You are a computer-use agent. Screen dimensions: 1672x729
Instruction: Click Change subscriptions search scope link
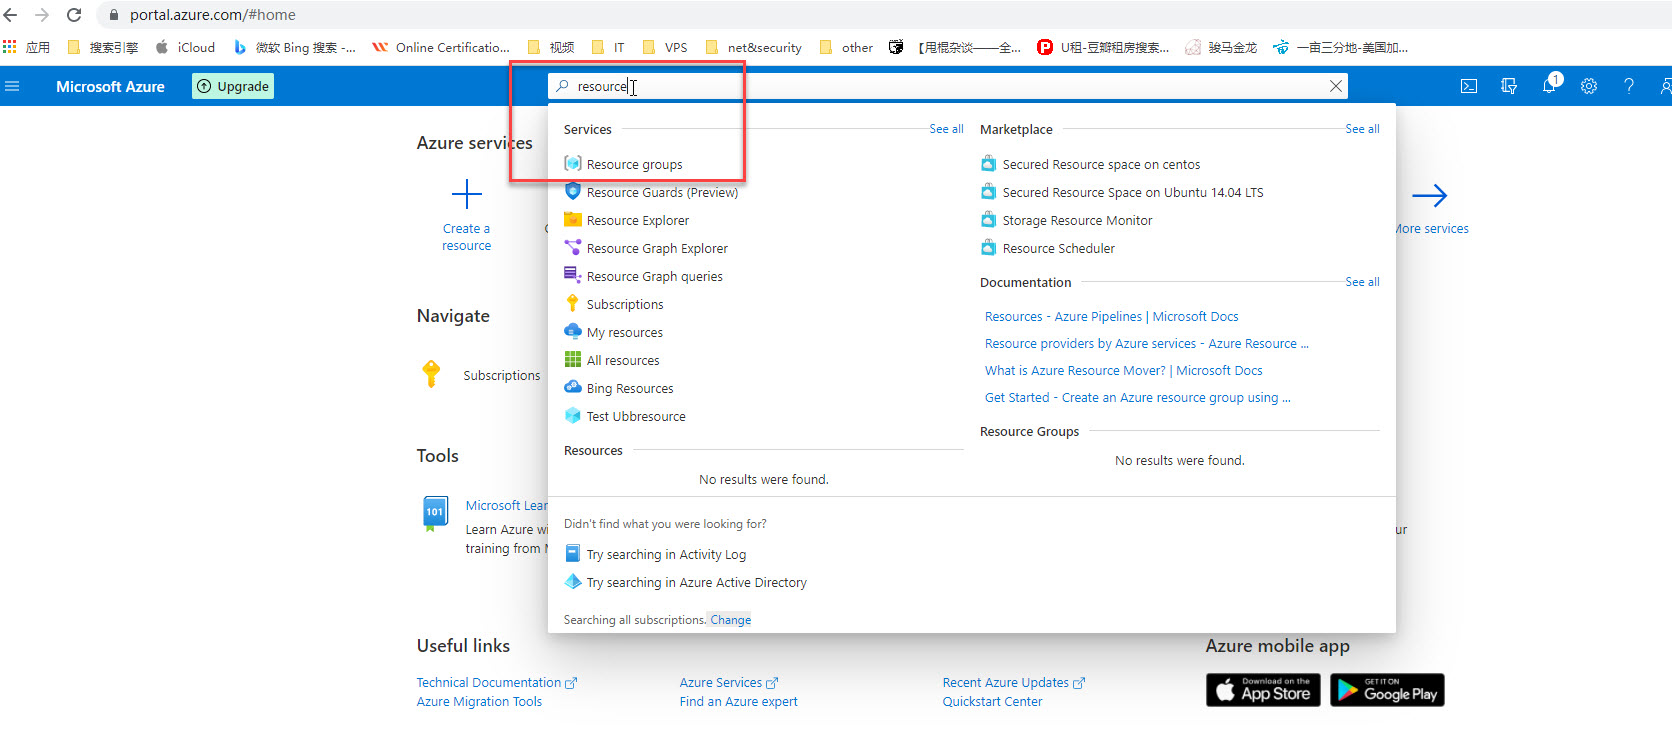point(730,620)
